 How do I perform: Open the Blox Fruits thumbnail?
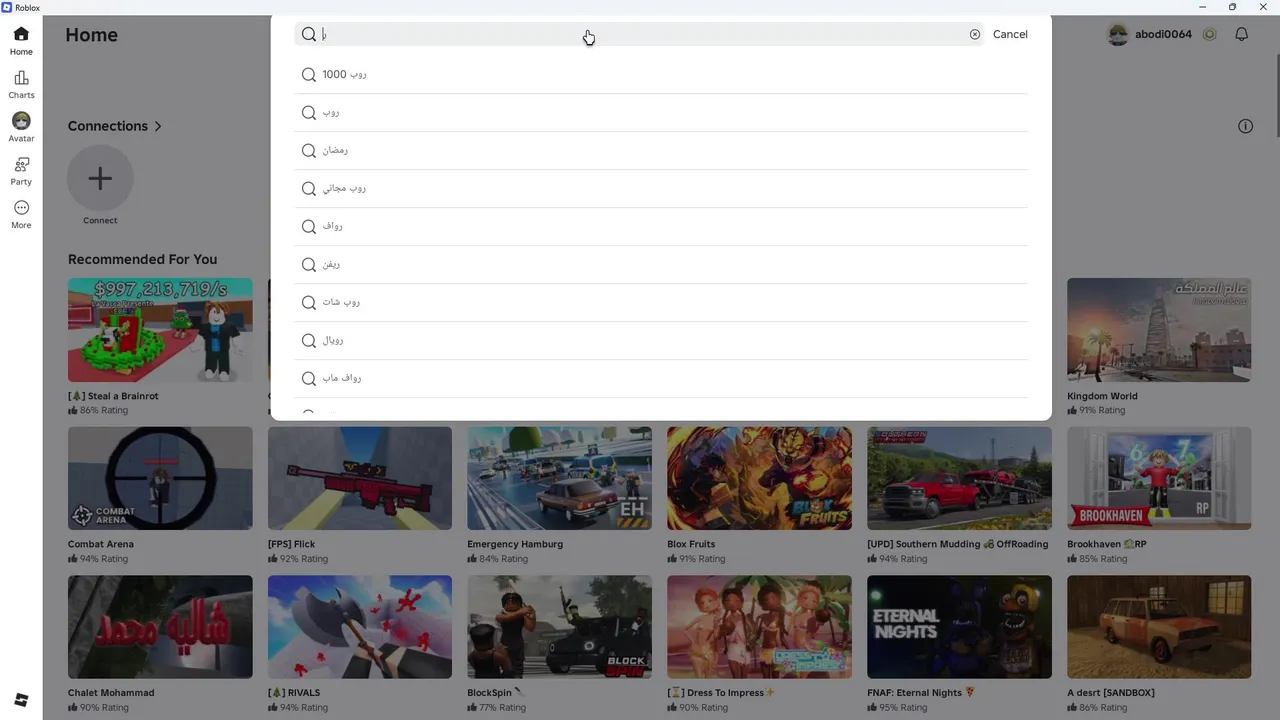pos(759,478)
